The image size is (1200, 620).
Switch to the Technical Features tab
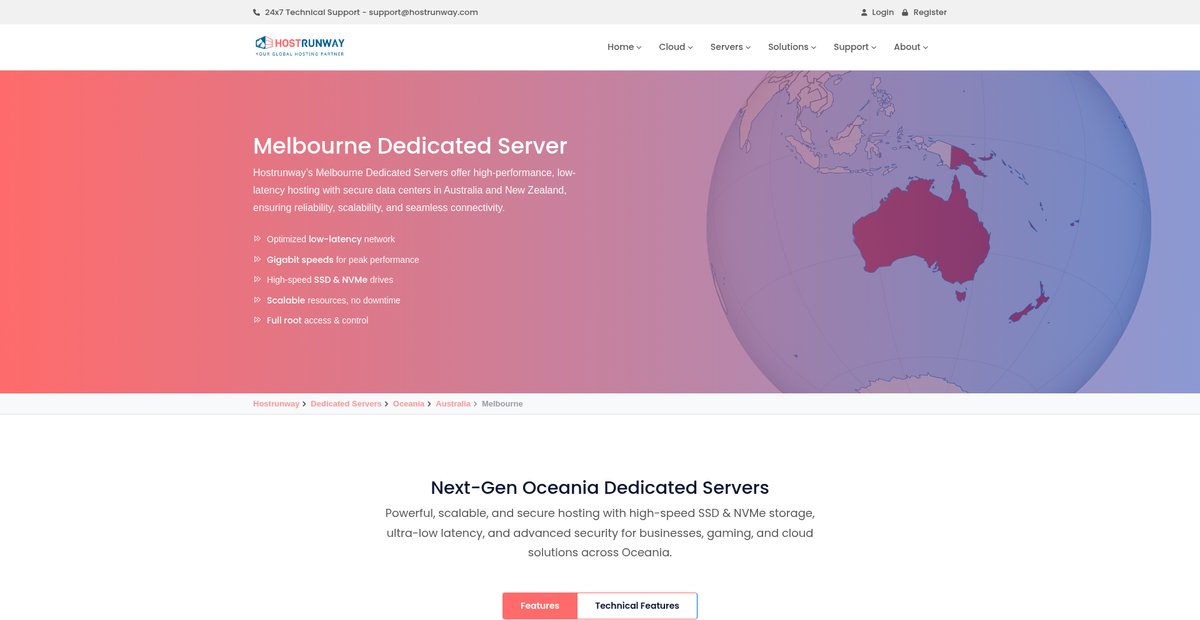tap(637, 606)
